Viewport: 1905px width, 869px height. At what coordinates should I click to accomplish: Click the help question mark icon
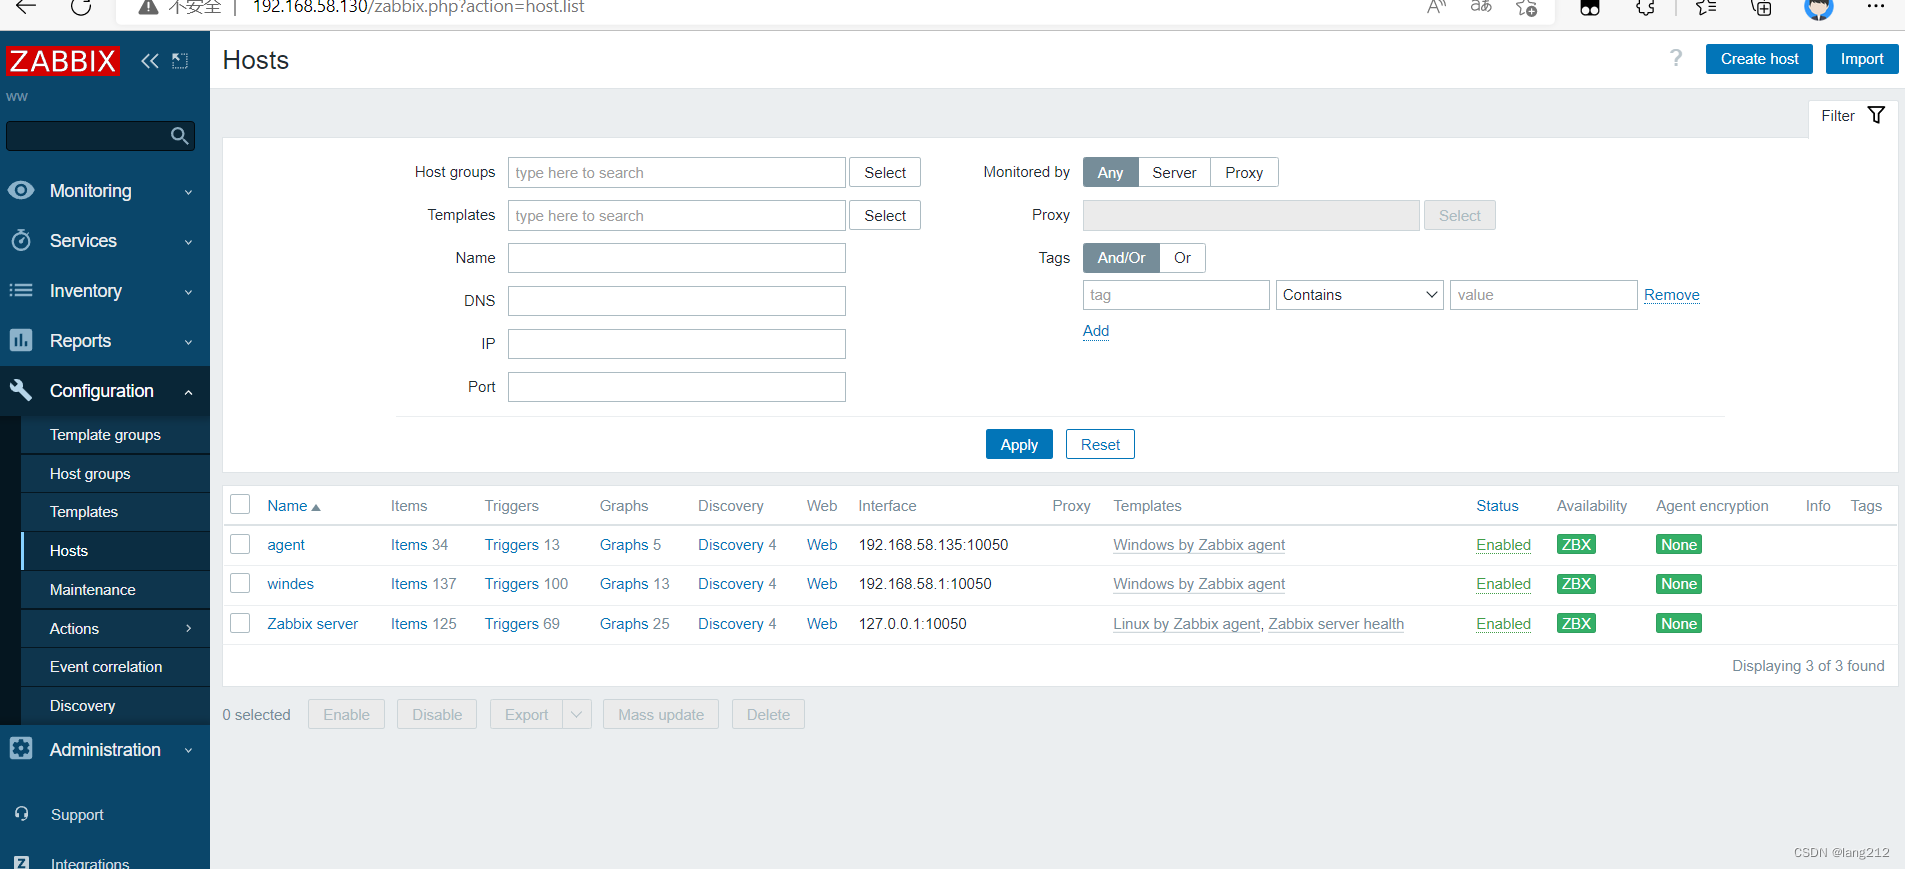coord(1676,59)
